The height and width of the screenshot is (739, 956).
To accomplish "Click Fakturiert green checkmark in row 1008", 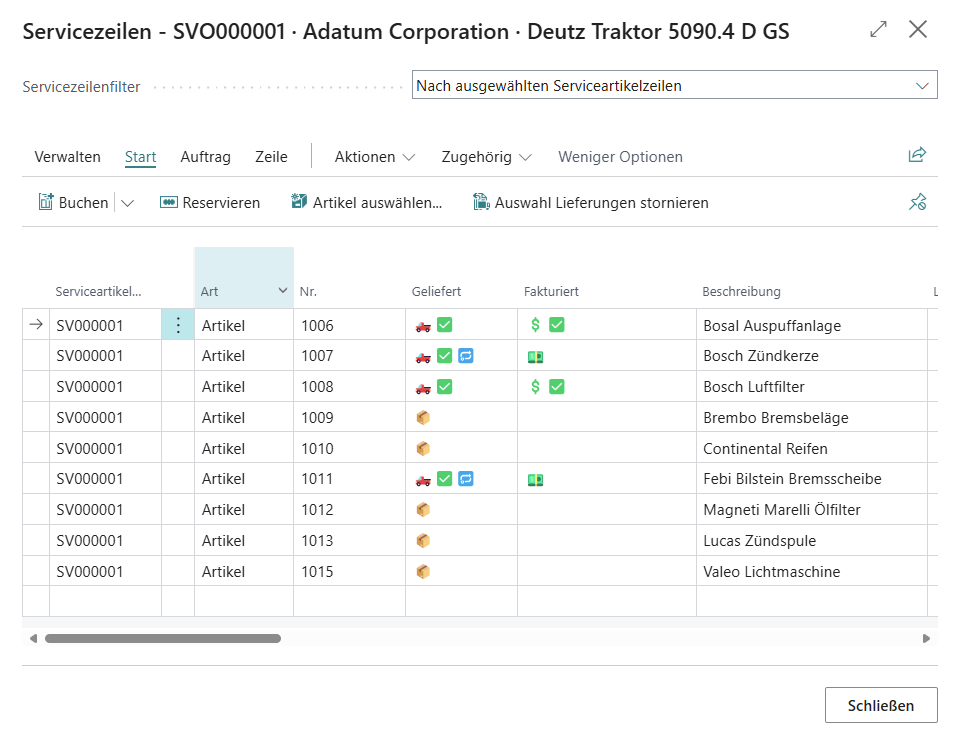I will (x=557, y=387).
